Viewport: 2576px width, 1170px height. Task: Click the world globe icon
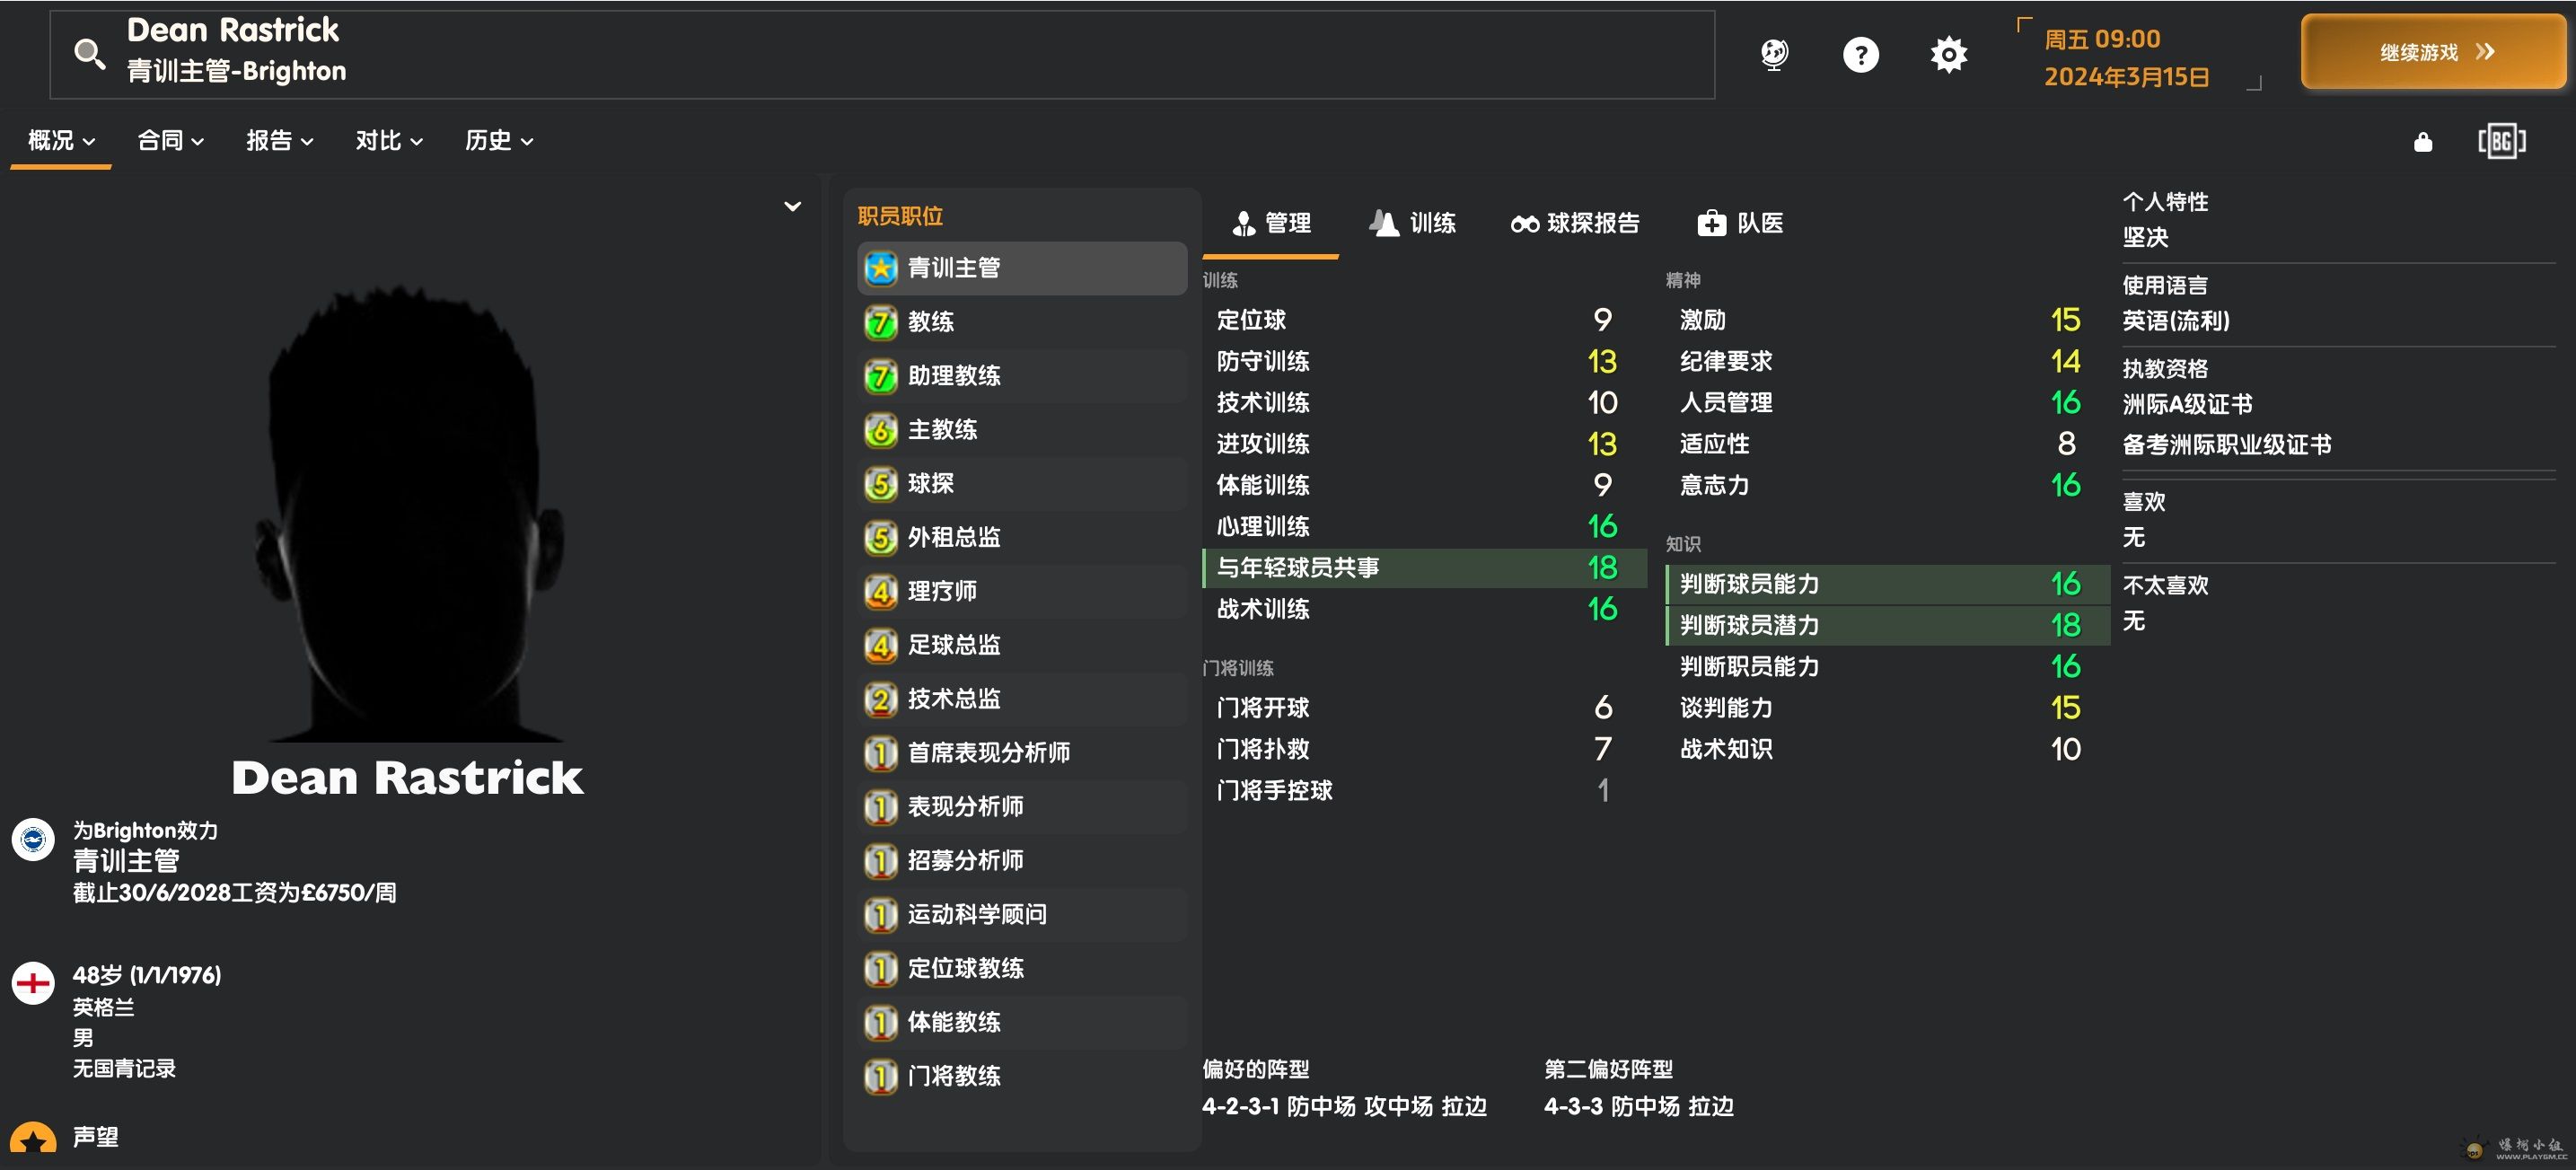(1774, 54)
